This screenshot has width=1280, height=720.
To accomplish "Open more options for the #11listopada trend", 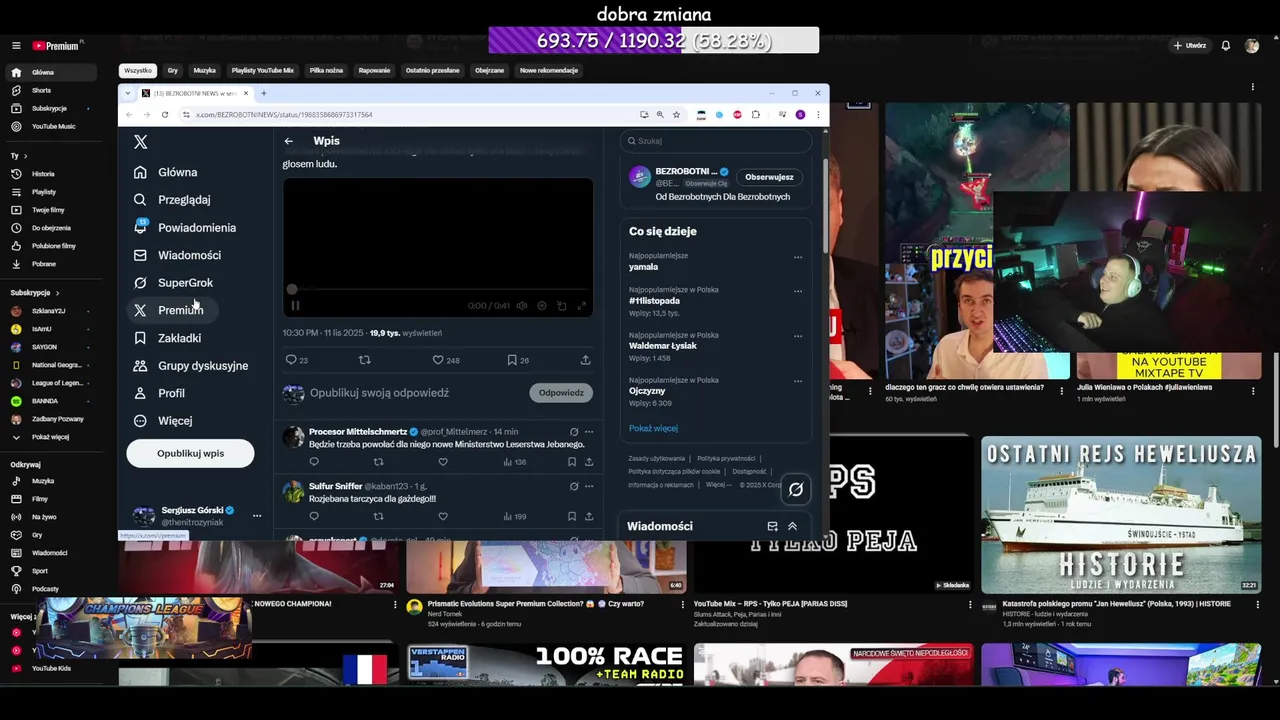I will pyautogui.click(x=798, y=291).
